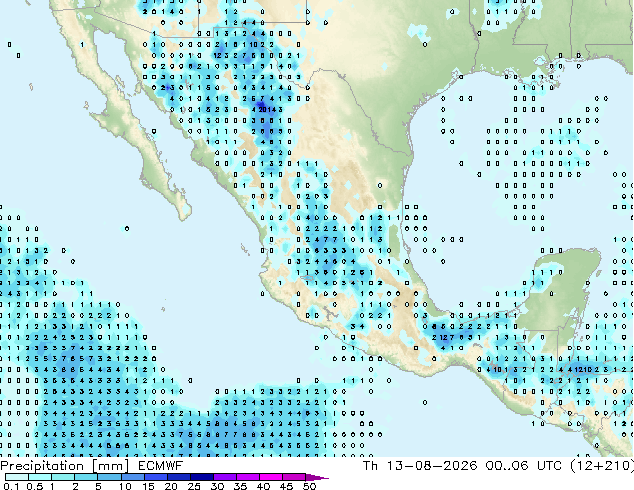Click the 1–2 mm legend swatch

tap(63, 477)
